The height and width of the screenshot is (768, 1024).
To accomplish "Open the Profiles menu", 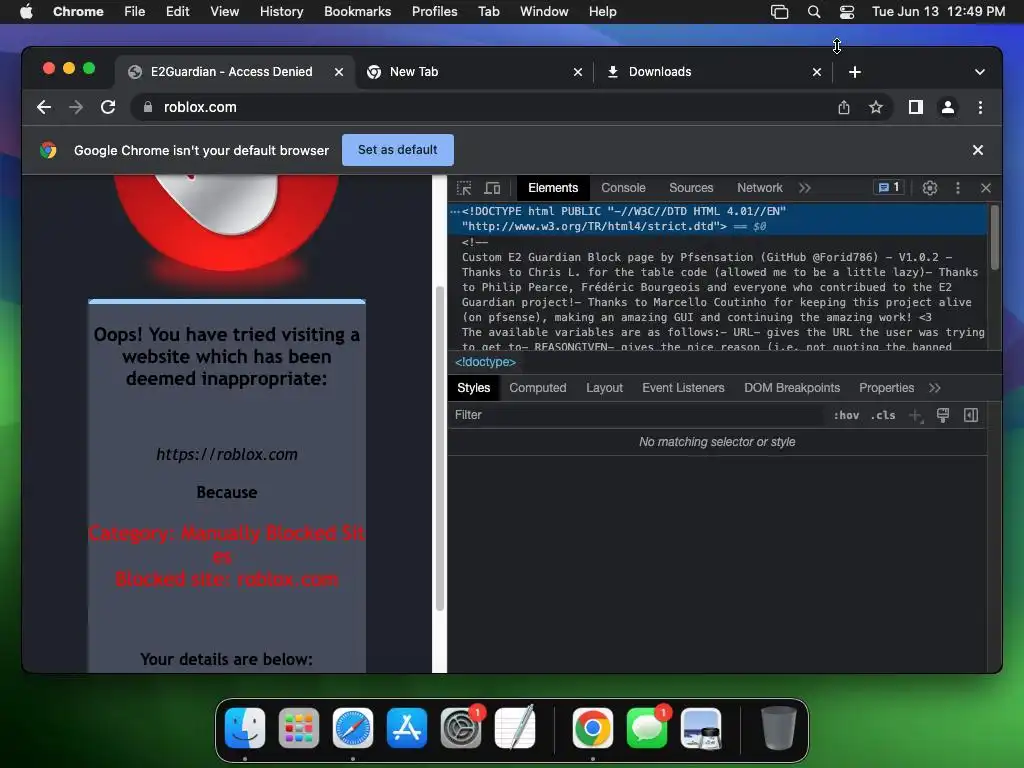I will point(434,12).
